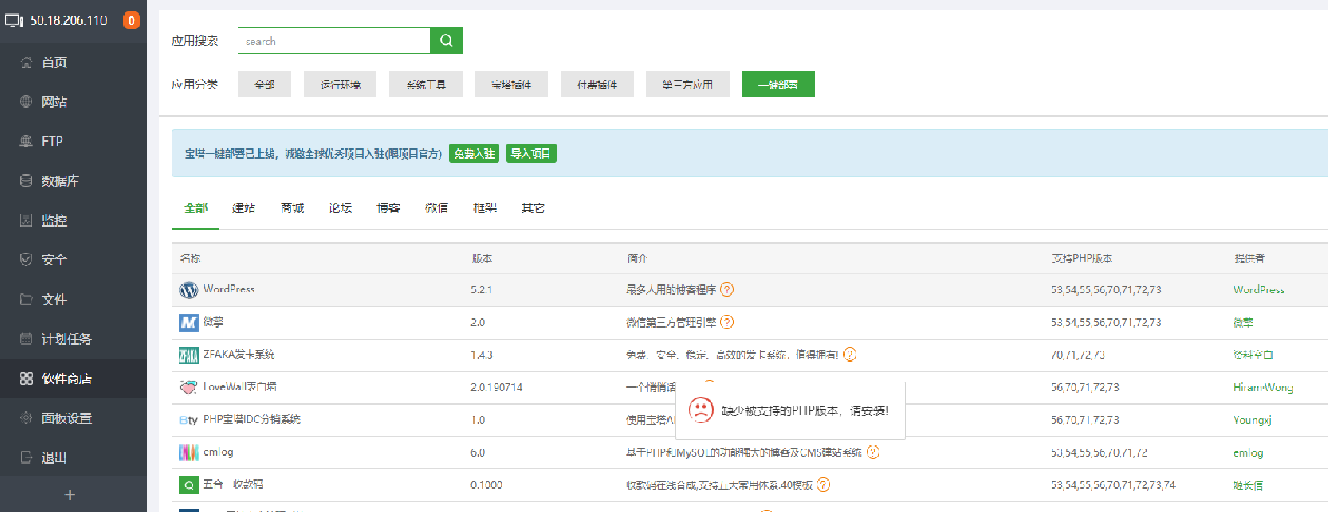
Task: Click the version 5.2.1 cell
Action: 483,289
